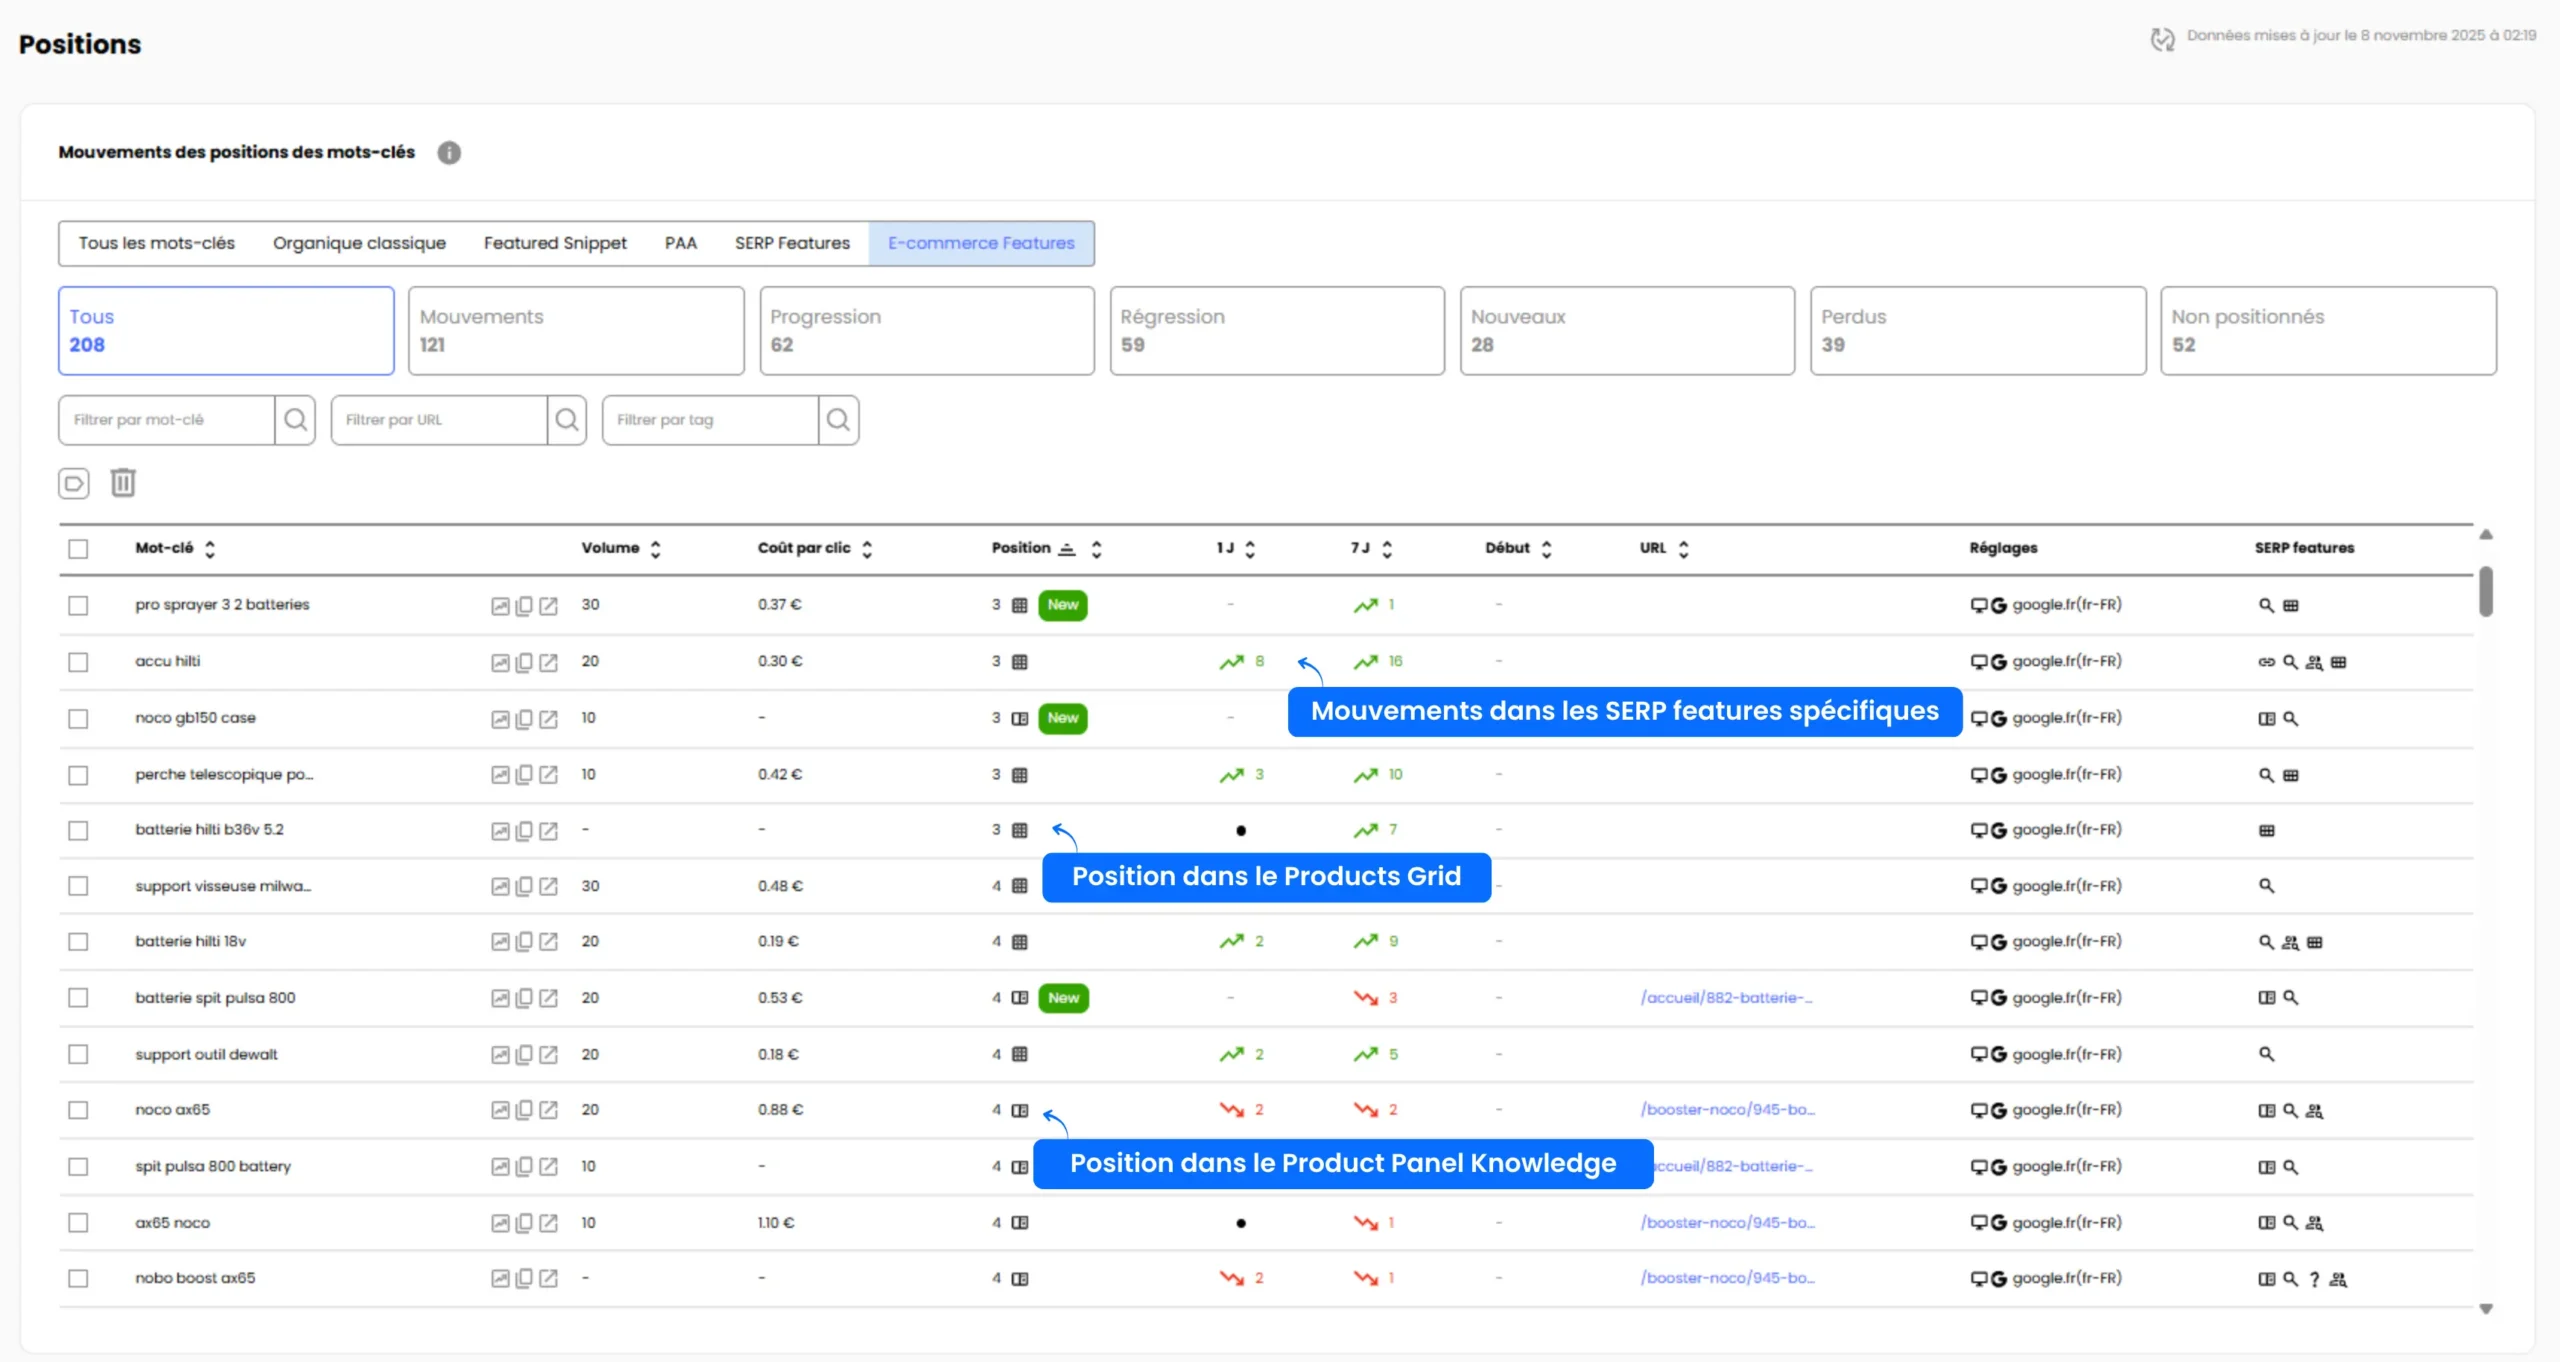
Task: Open the 'SERP Features' tab
Action: click(791, 243)
